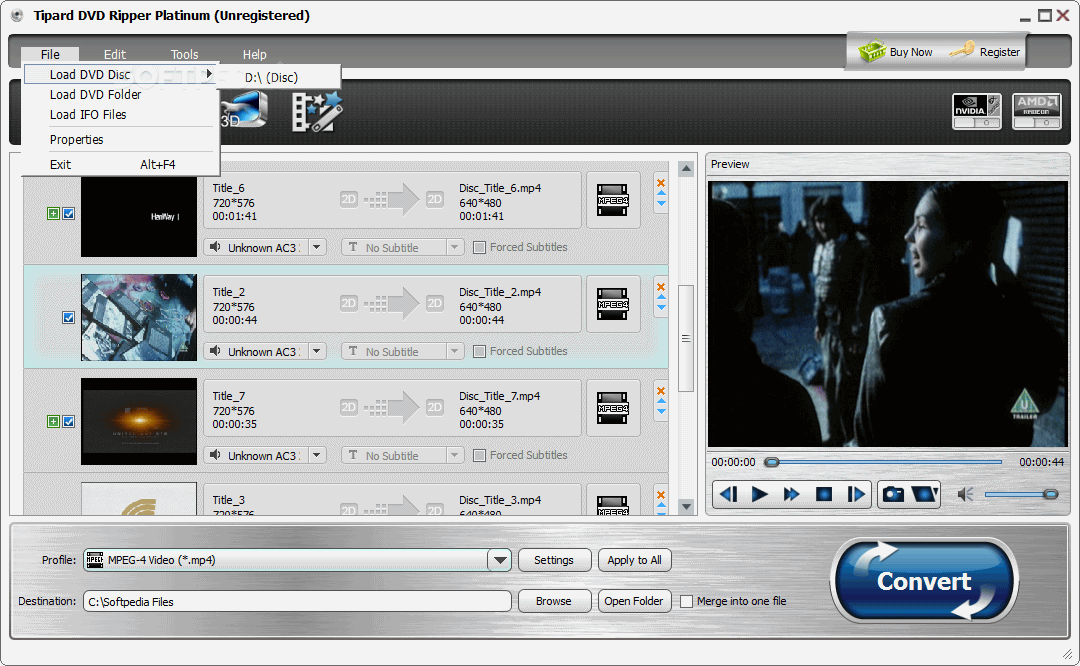Open Title_6 audio track dropdown
Image resolution: width=1080 pixels, height=666 pixels.
coord(317,247)
